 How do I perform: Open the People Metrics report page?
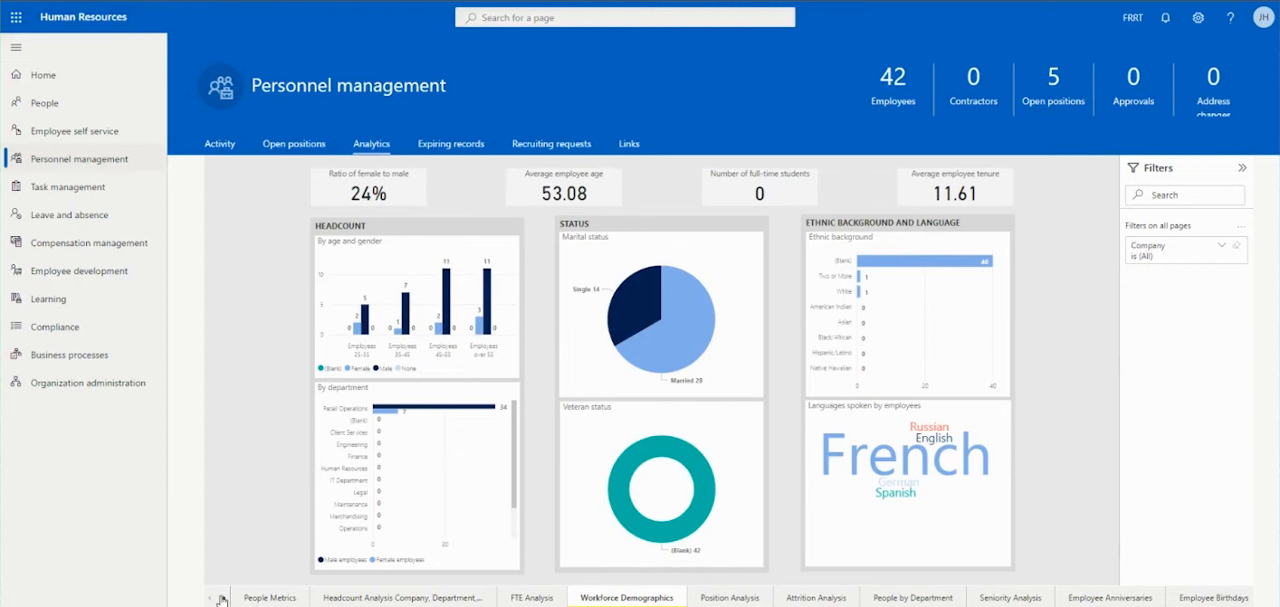coord(270,598)
